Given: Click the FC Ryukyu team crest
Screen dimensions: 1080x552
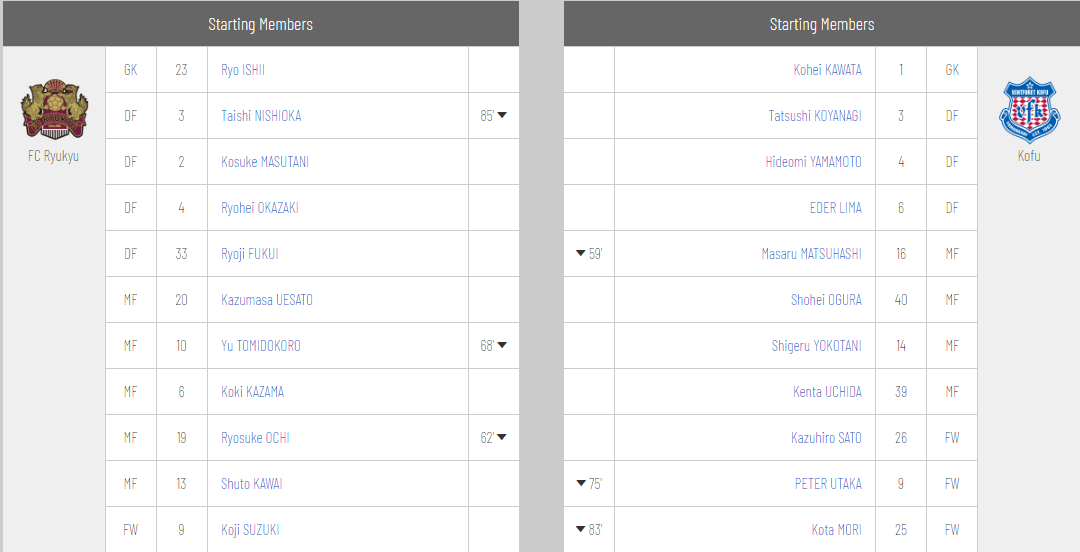Looking at the screenshot, I should point(54,110).
